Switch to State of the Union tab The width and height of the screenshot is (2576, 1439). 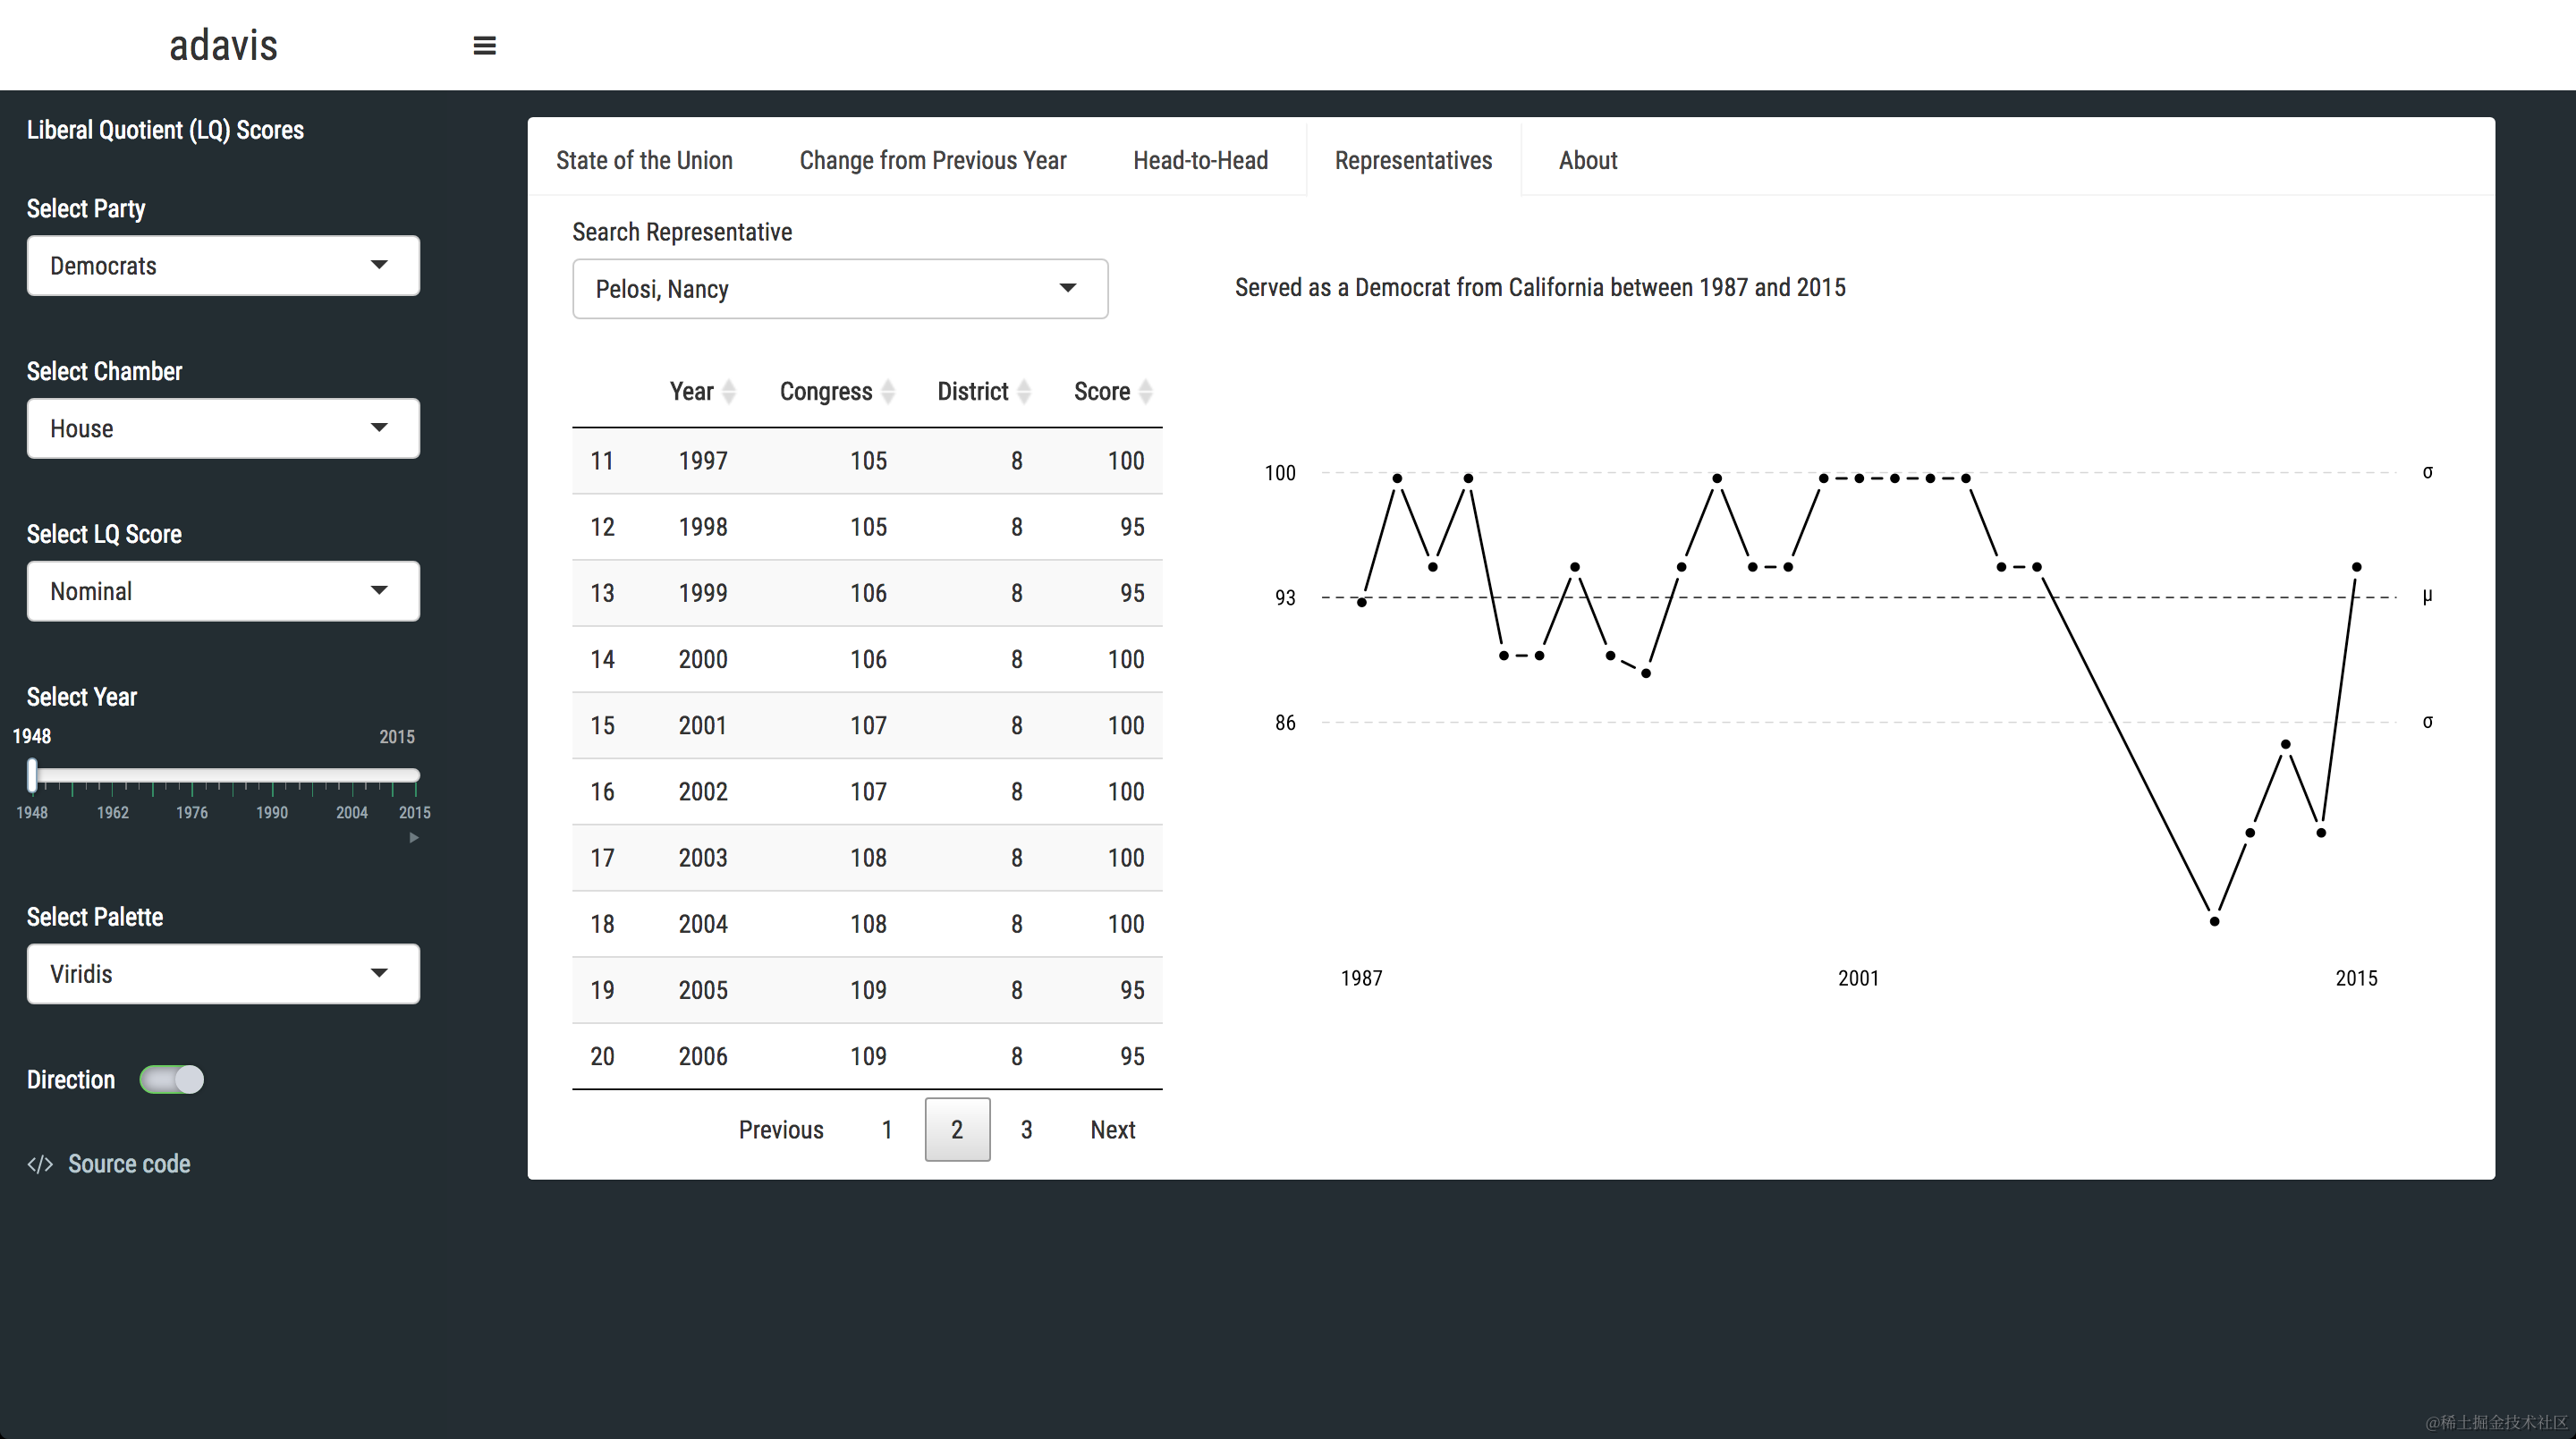pyautogui.click(x=644, y=161)
